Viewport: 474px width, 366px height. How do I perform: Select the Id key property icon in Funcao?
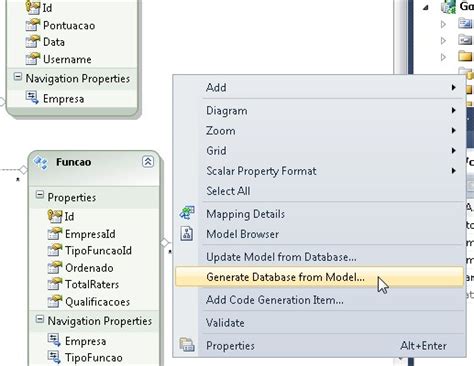point(55,216)
